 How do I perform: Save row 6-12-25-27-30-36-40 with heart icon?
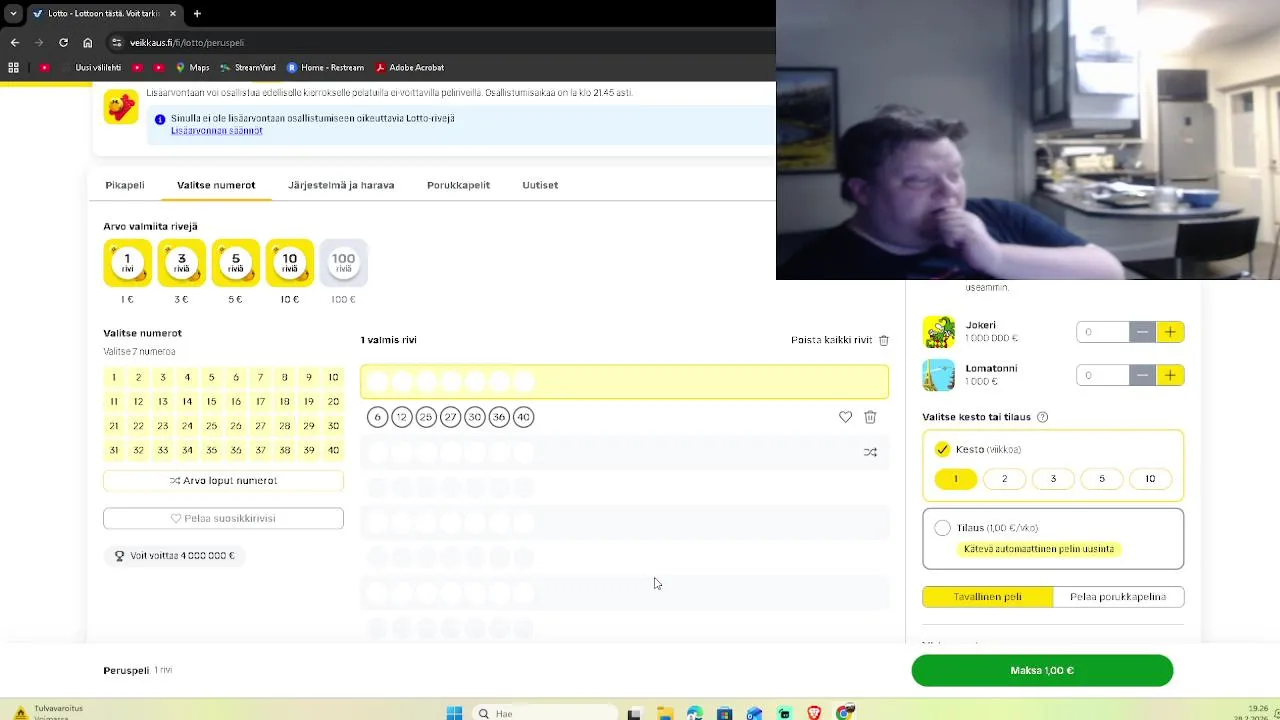point(845,417)
